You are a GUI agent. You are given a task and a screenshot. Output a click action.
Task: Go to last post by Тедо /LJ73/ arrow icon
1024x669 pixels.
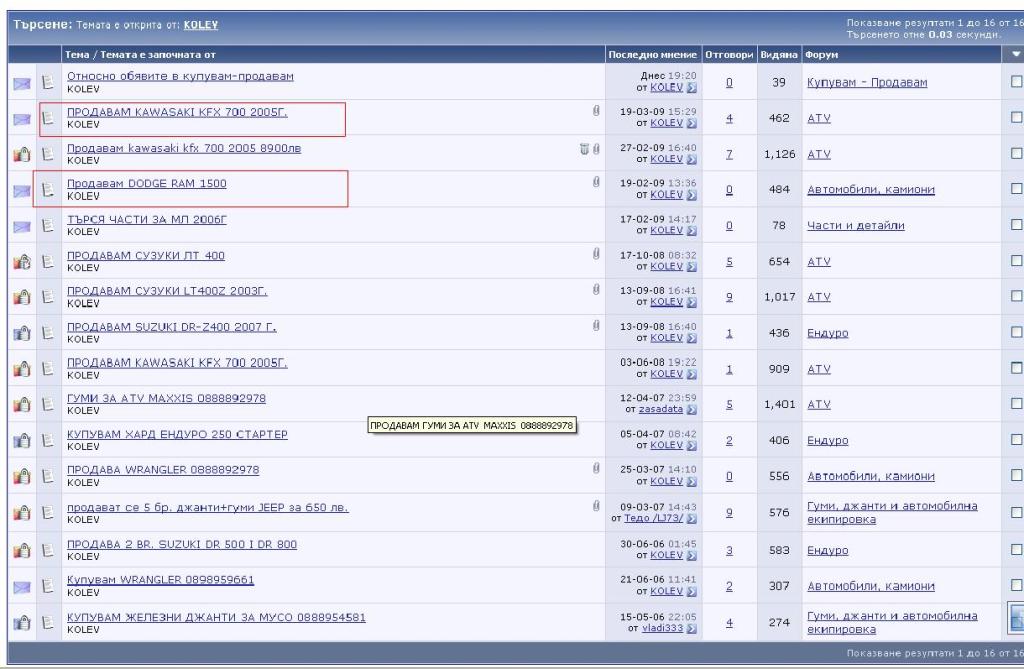[692, 519]
